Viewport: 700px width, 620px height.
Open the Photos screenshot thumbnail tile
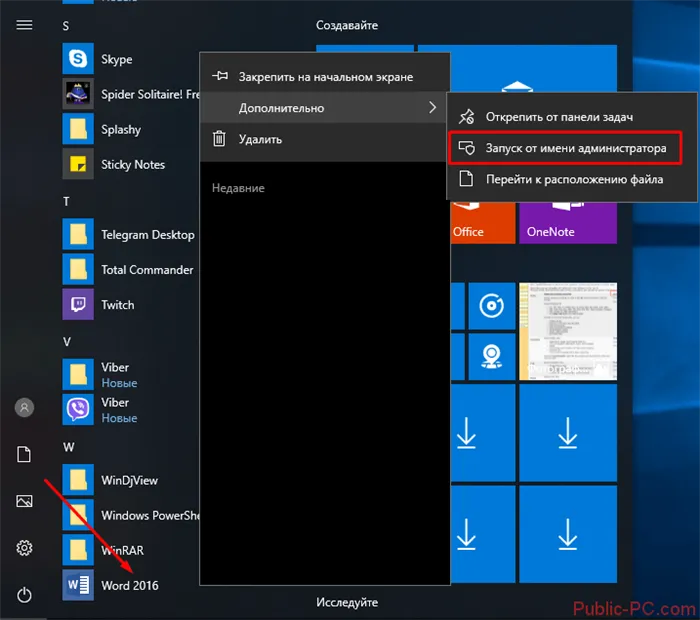[568, 331]
